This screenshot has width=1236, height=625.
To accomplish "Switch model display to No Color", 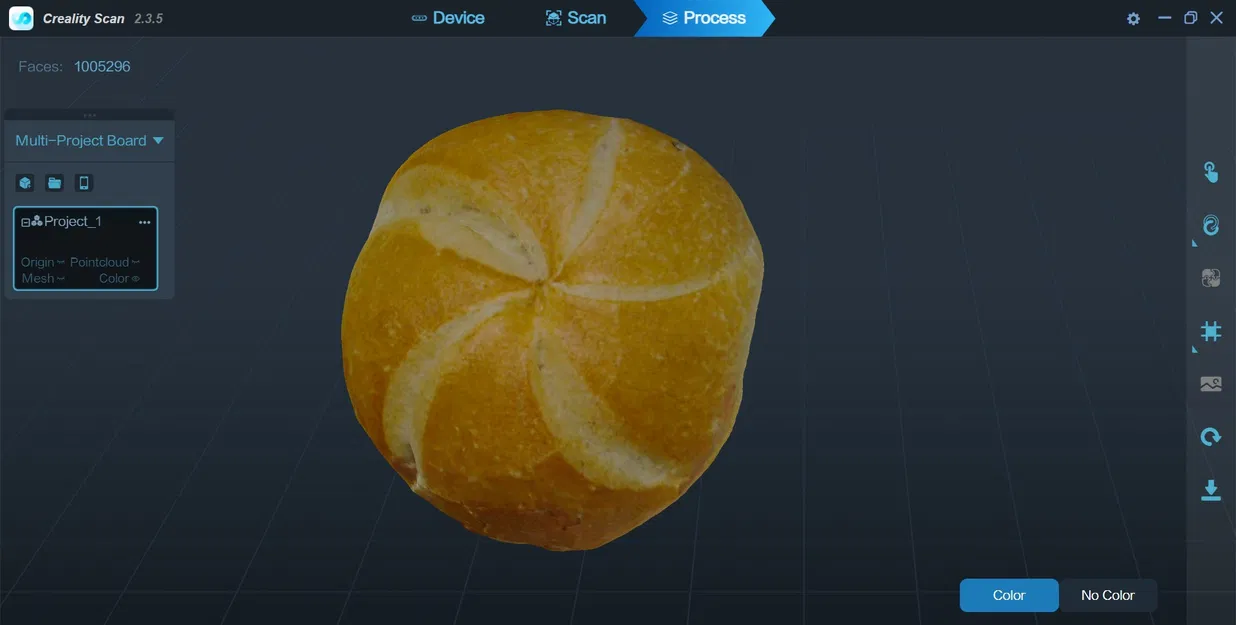I will (x=1108, y=595).
